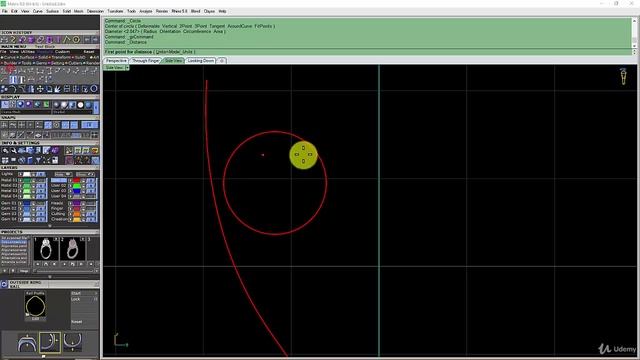This screenshot has height=360, width=640.
Task: Select the white sphere render style icon
Action: pos(80,104)
